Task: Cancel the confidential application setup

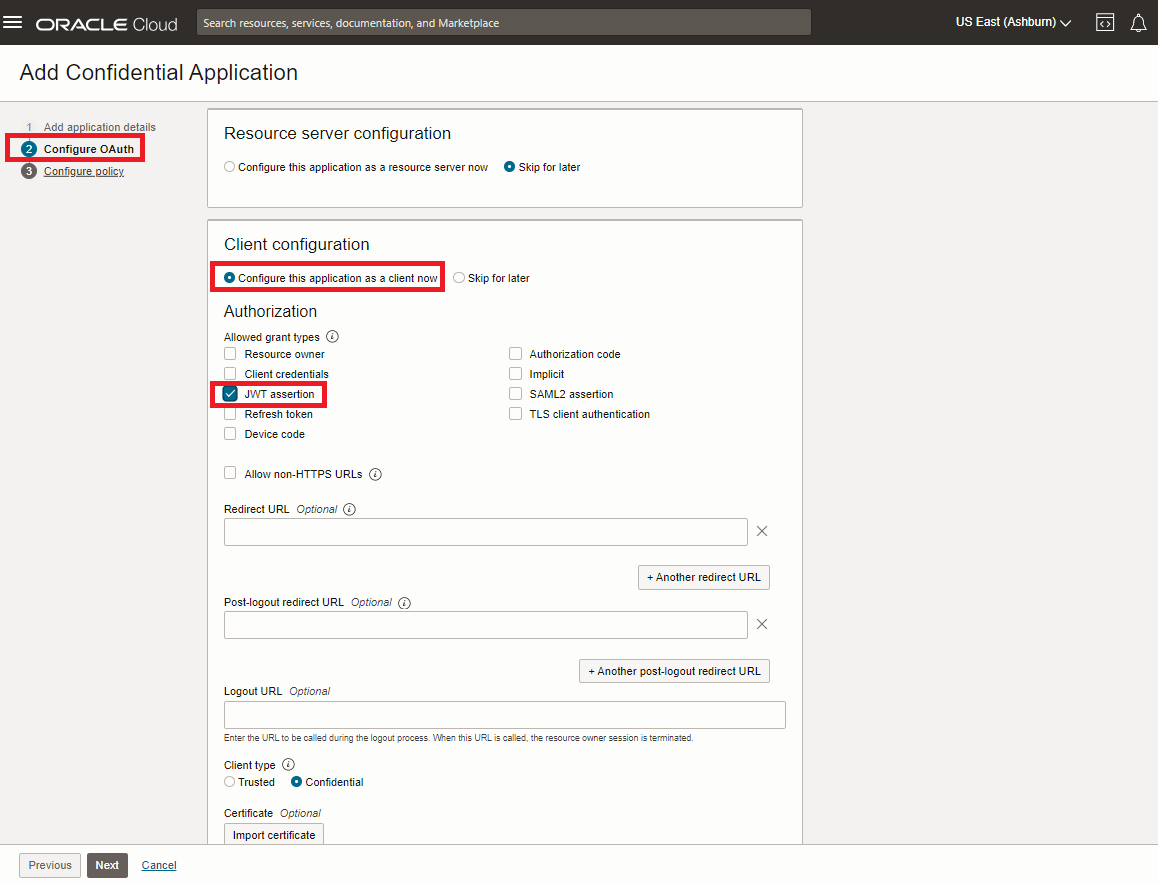Action: [x=158, y=865]
